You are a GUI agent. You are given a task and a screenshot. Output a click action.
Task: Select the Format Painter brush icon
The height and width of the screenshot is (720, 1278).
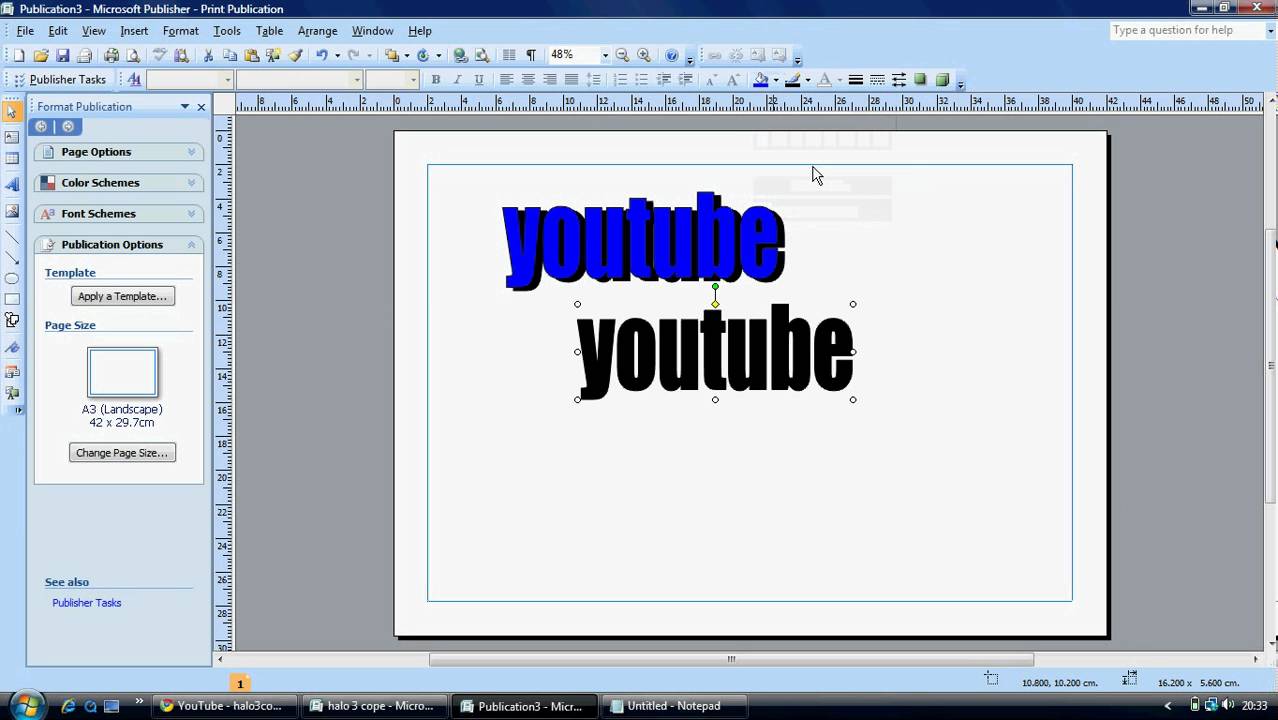(296, 56)
